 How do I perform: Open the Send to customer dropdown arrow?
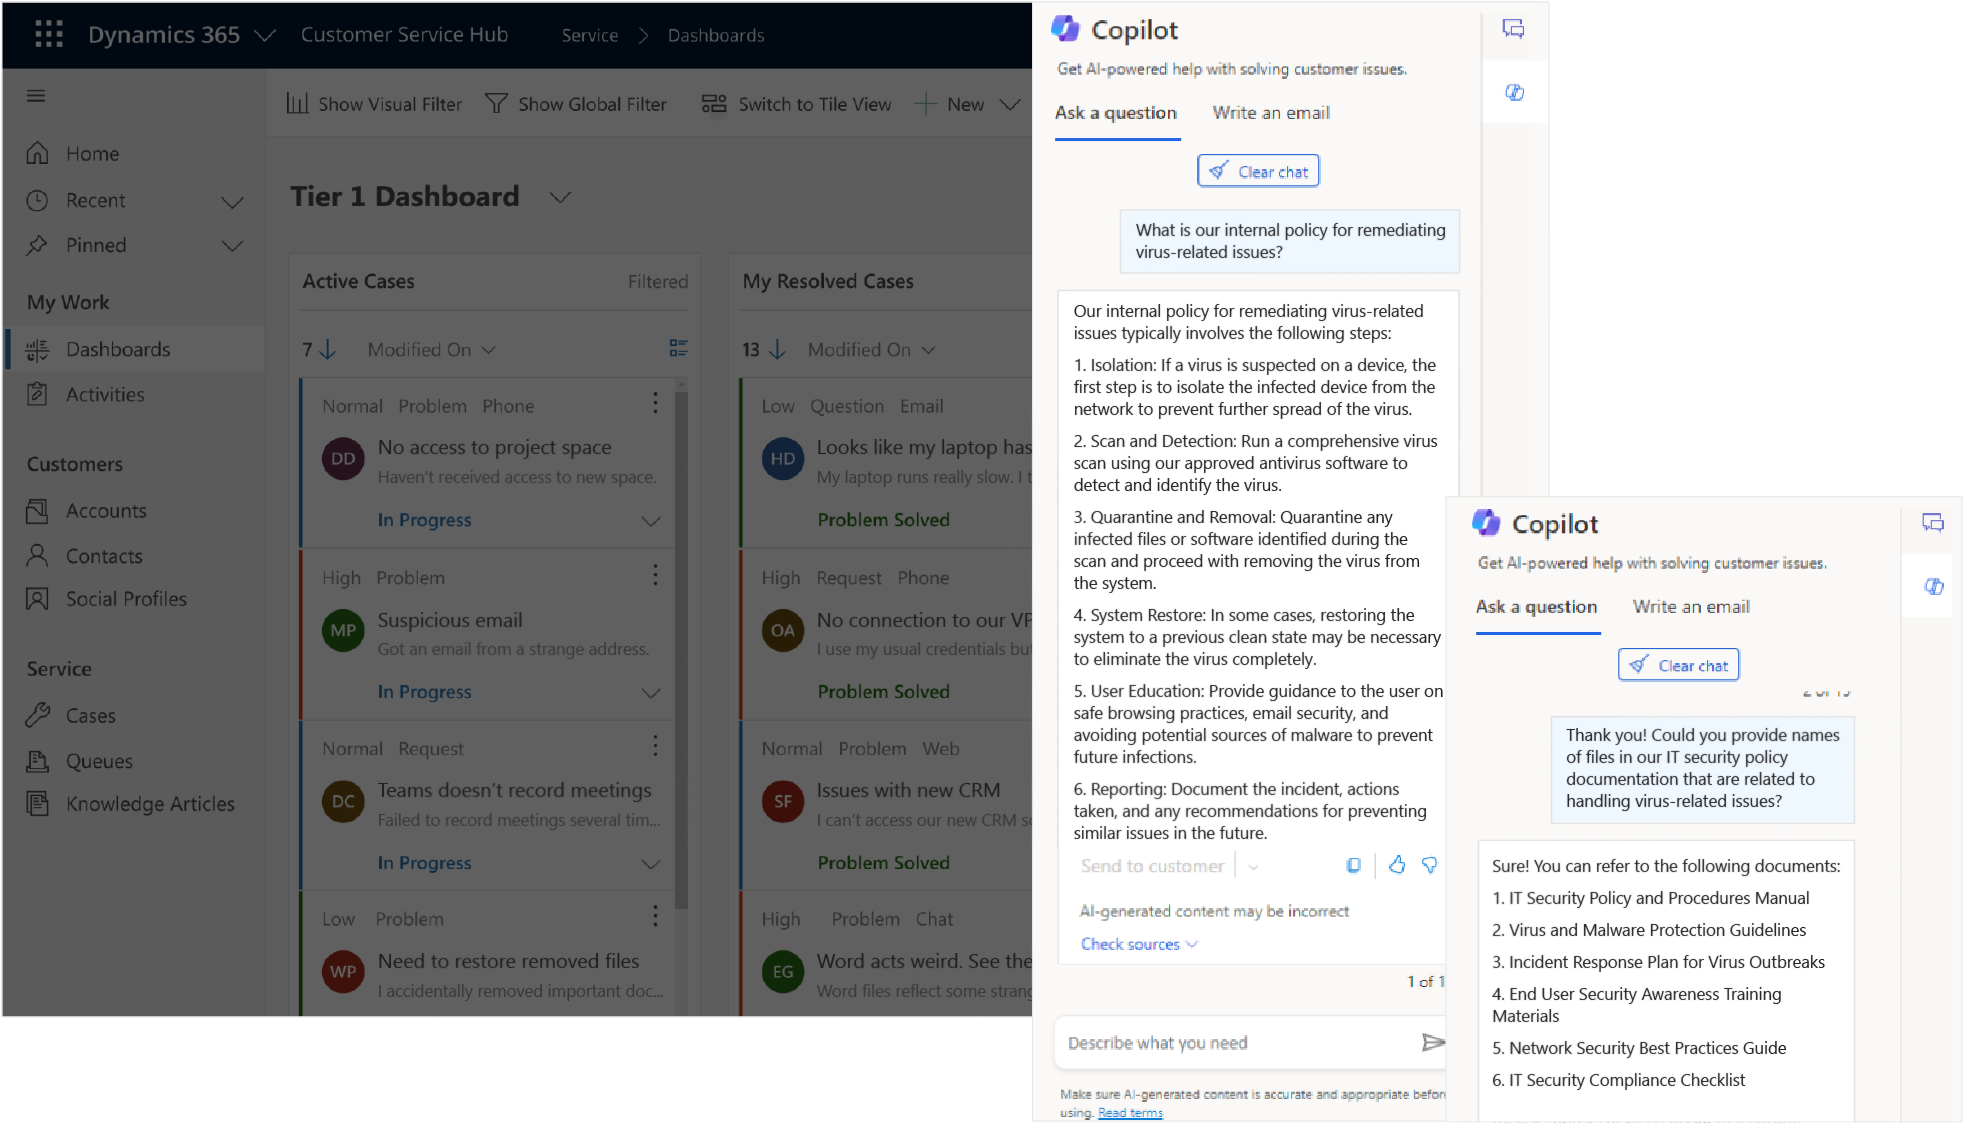click(1254, 865)
